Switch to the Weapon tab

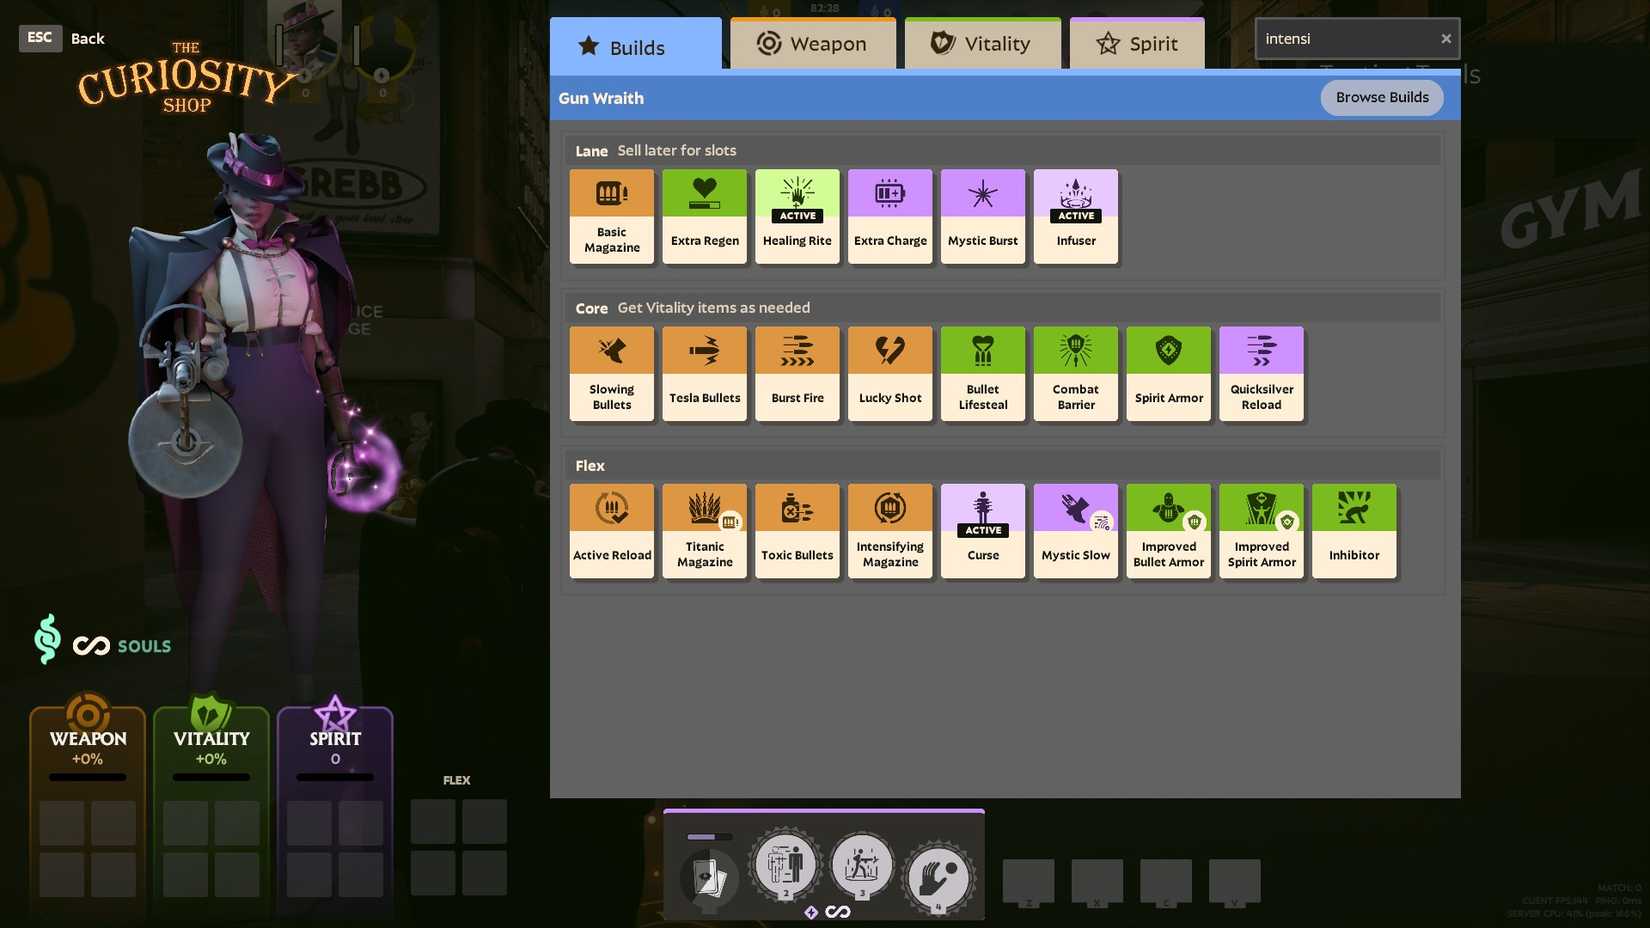812,44
